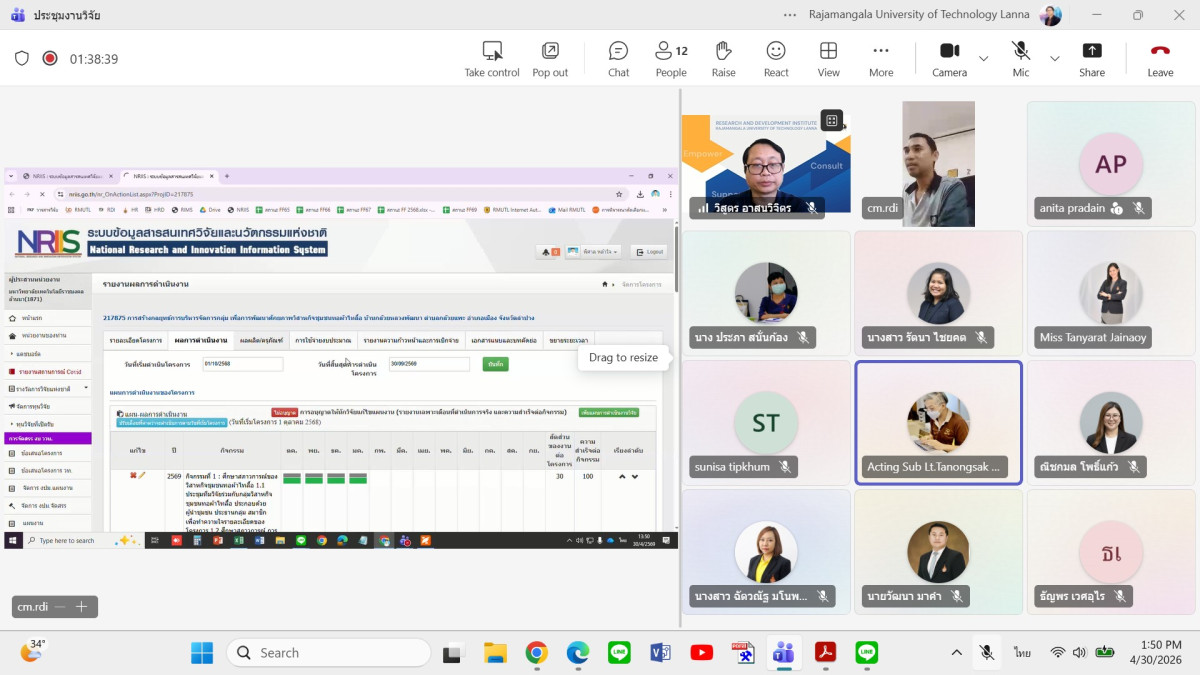Zoom in shared content with plus
The height and width of the screenshot is (675, 1200).
point(81,606)
